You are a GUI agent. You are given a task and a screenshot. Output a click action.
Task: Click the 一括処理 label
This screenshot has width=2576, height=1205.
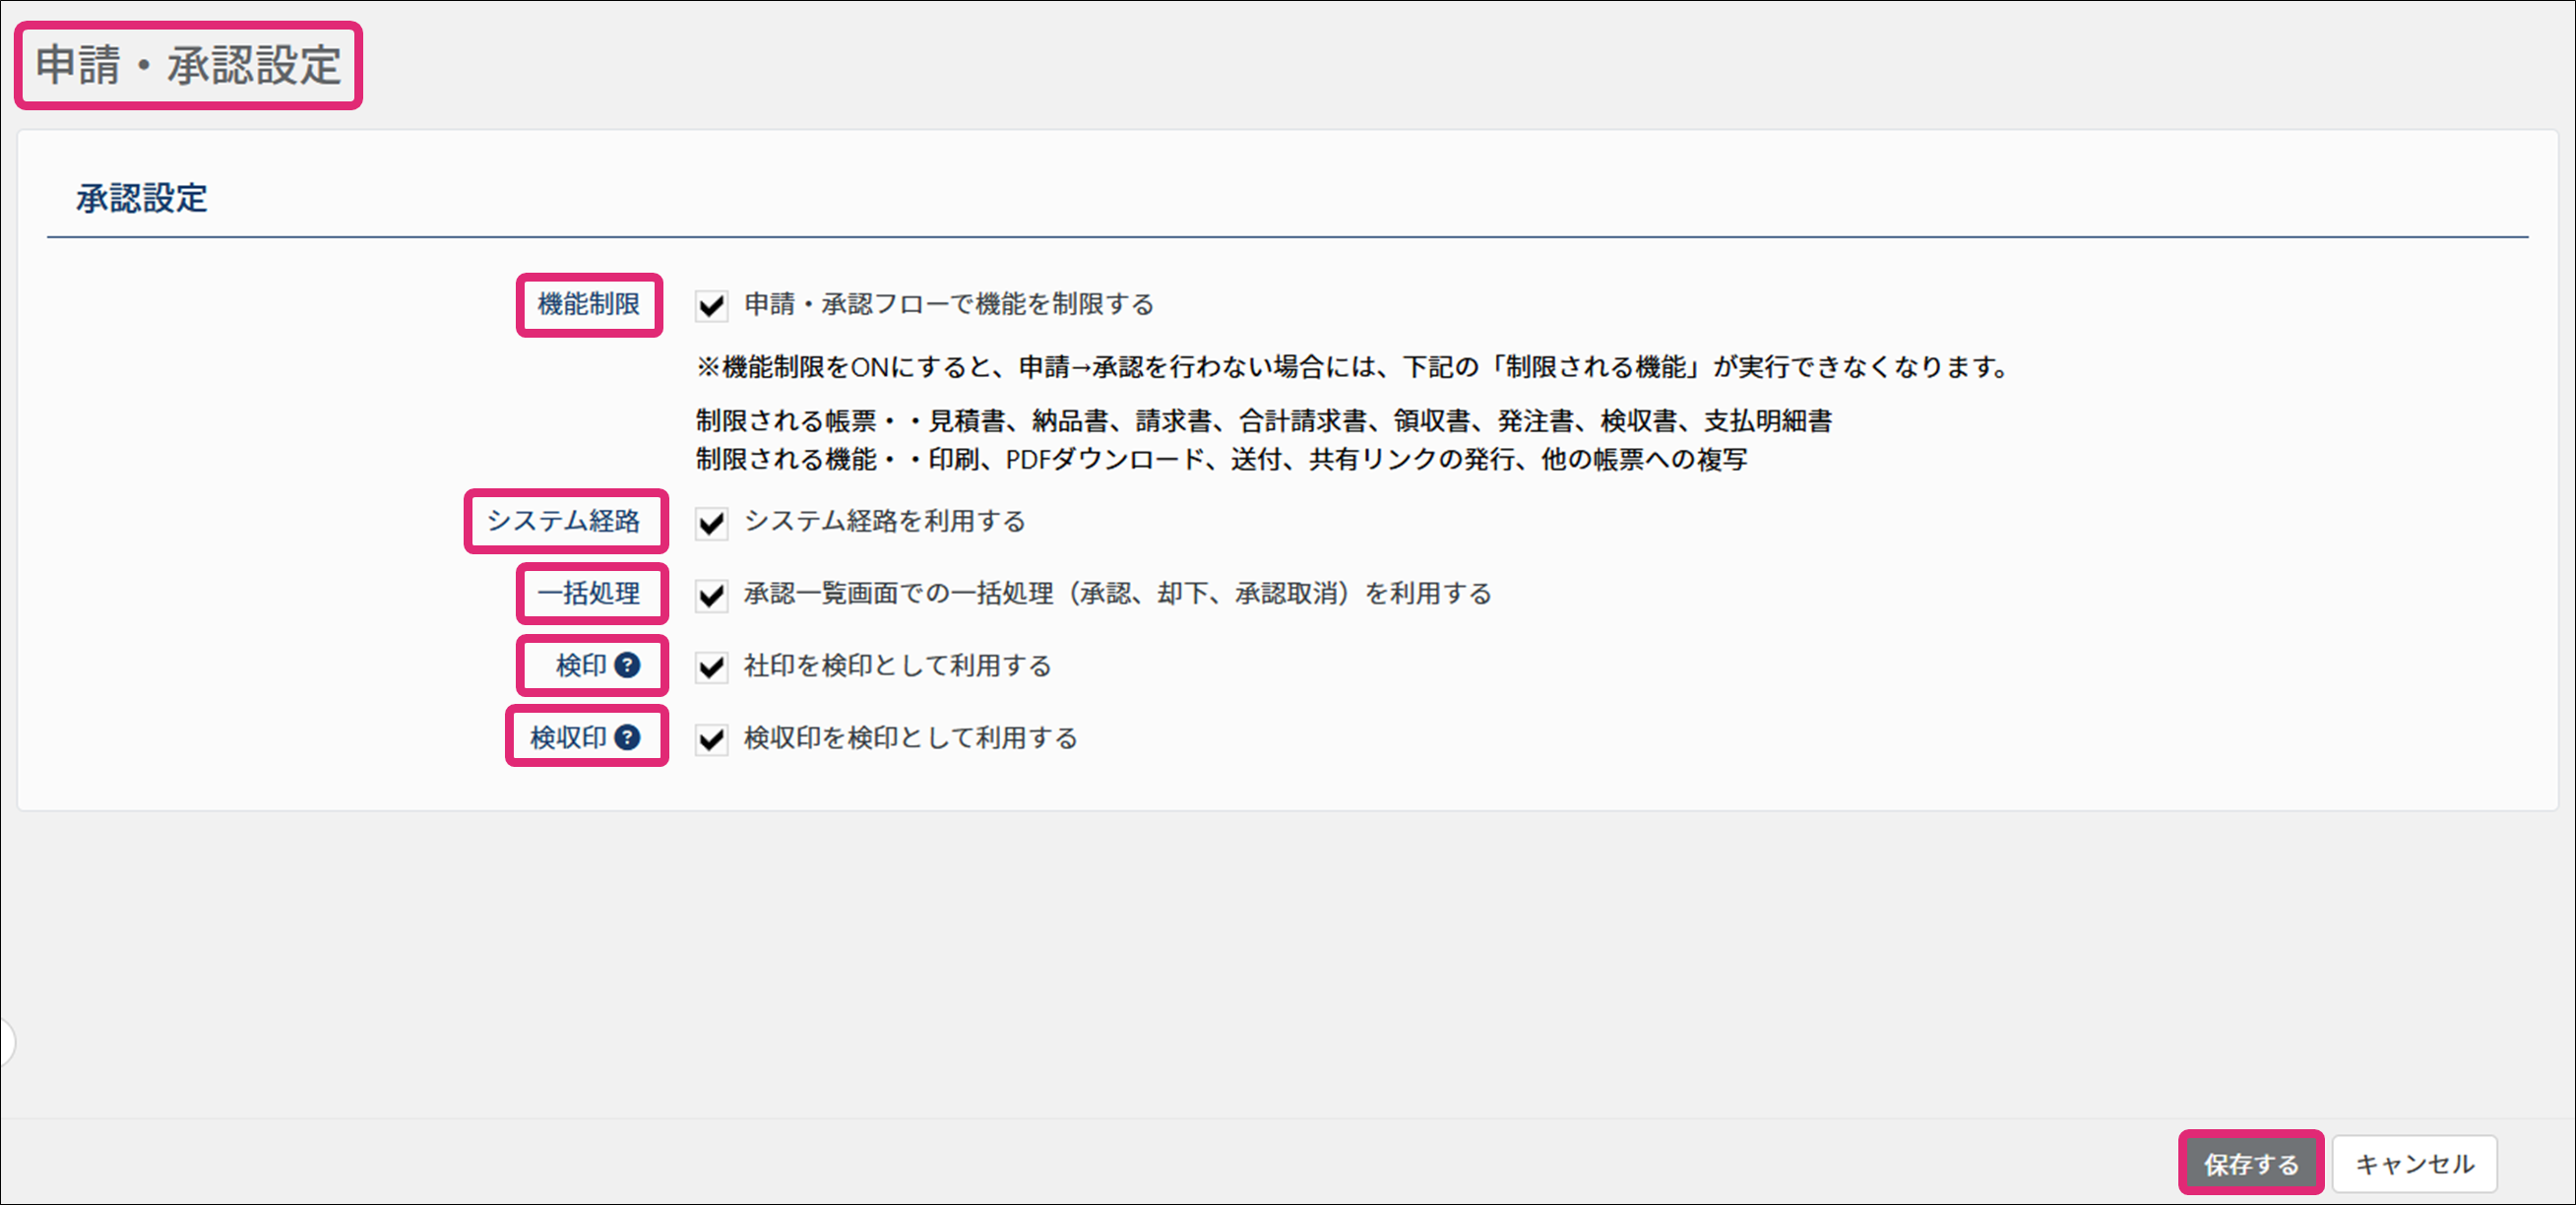pyautogui.click(x=589, y=593)
